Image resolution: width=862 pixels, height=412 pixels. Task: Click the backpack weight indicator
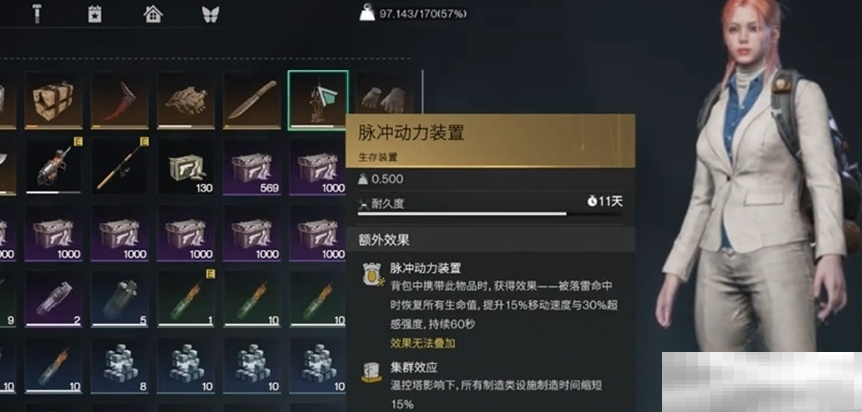413,13
